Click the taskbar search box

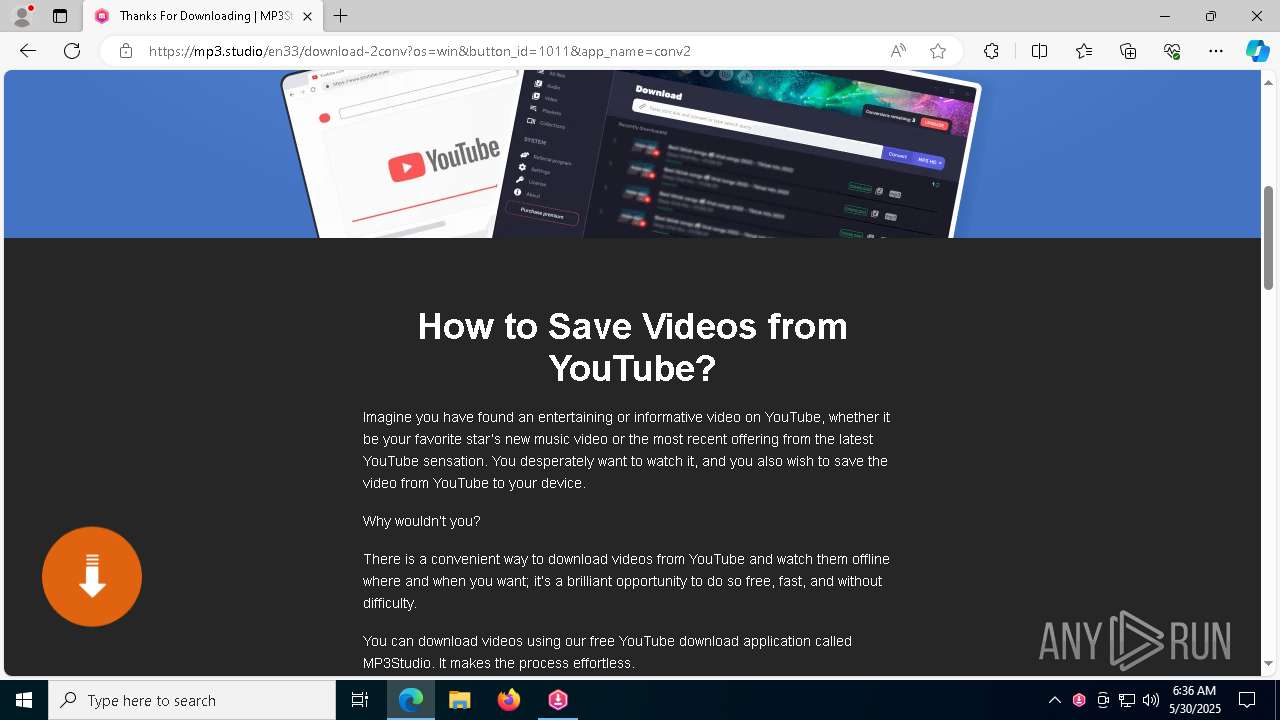192,700
